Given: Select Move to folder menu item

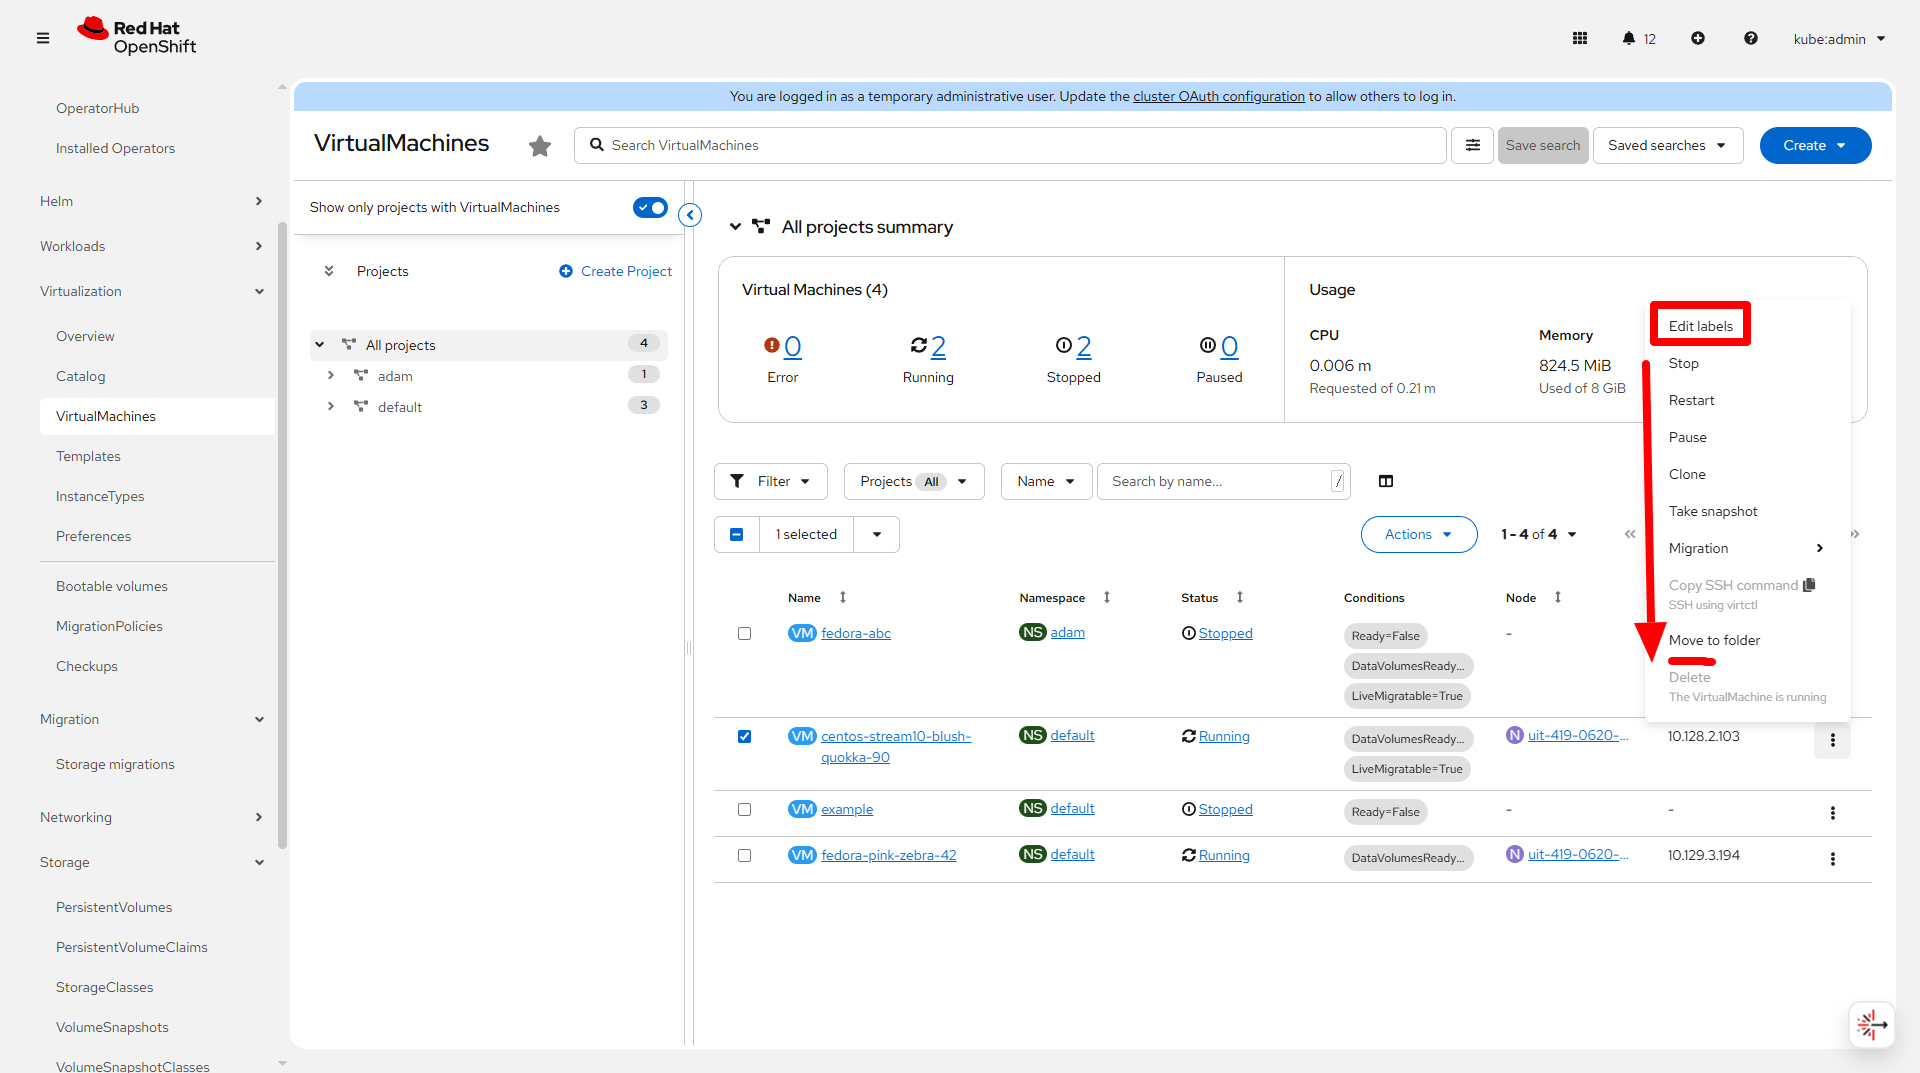Looking at the screenshot, I should 1714,641.
